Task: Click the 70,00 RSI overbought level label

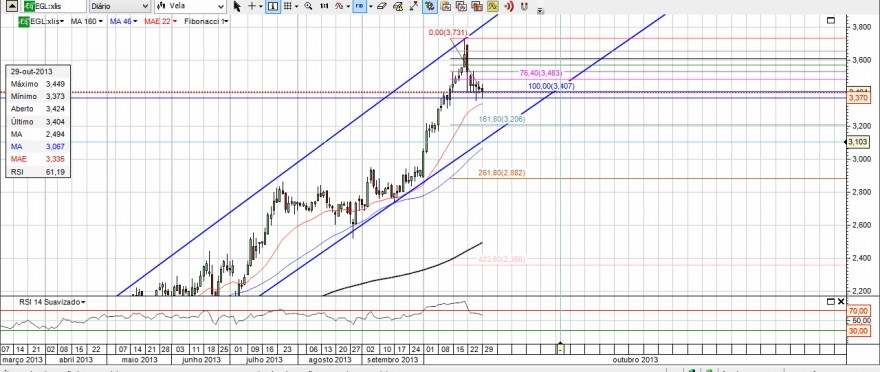Action: pyautogui.click(x=859, y=310)
